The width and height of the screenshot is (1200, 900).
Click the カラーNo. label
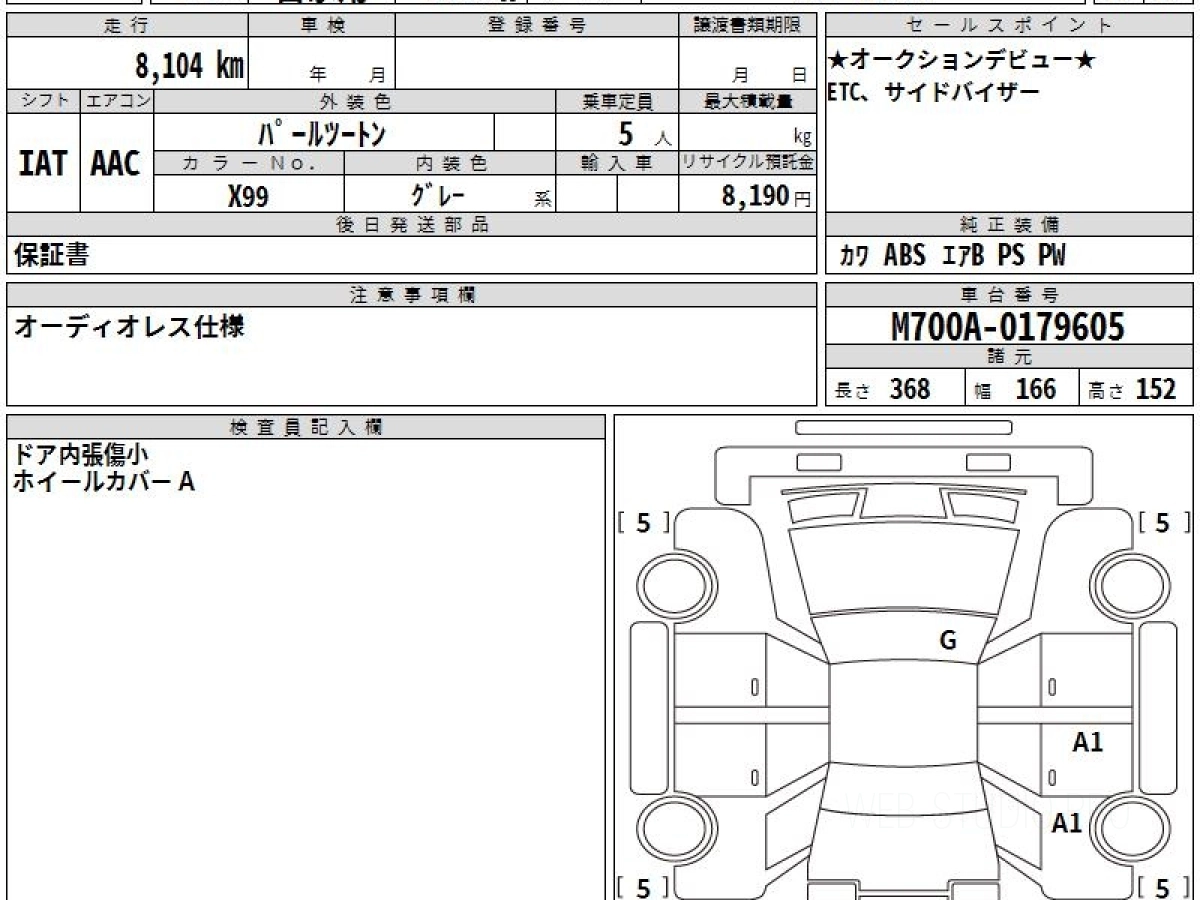click(x=249, y=163)
